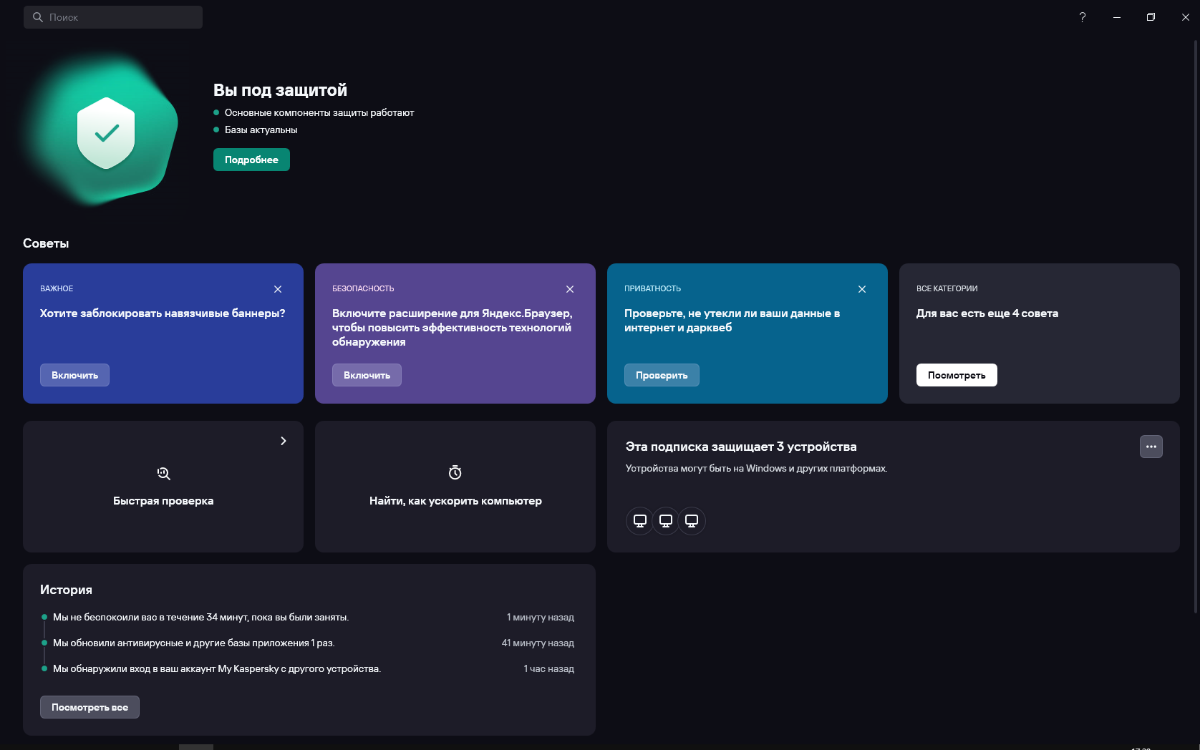Screen dimensions: 1200x750
Task: Open full history with Посмотреть все
Action: [x=90, y=707]
